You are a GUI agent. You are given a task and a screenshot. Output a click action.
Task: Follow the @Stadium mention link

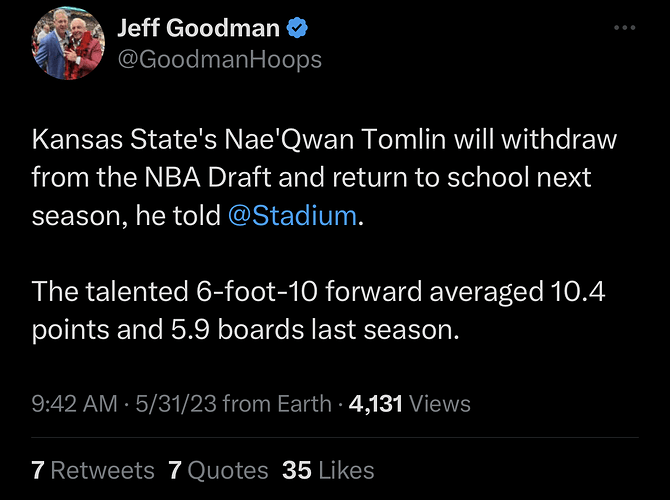291,215
